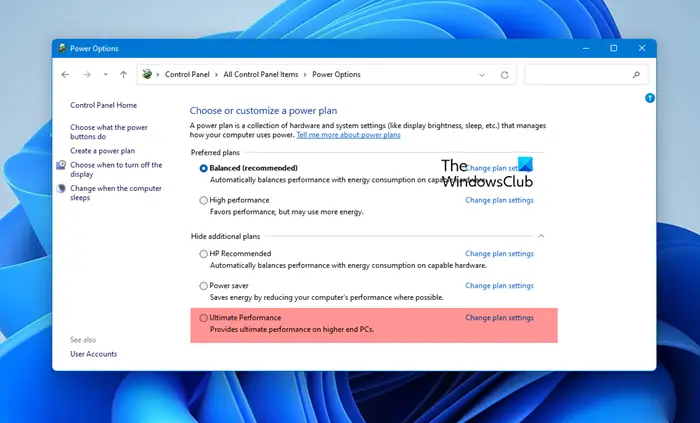Click Control Panel breadcrumb item

point(187,75)
